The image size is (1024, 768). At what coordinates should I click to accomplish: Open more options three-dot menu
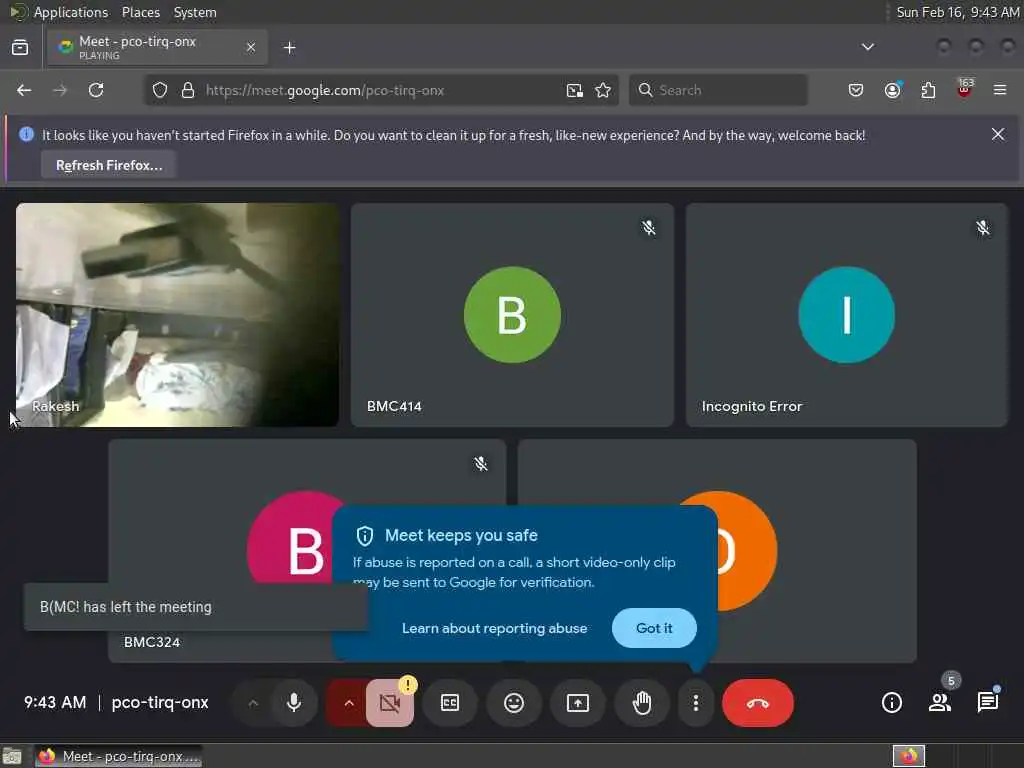point(696,703)
